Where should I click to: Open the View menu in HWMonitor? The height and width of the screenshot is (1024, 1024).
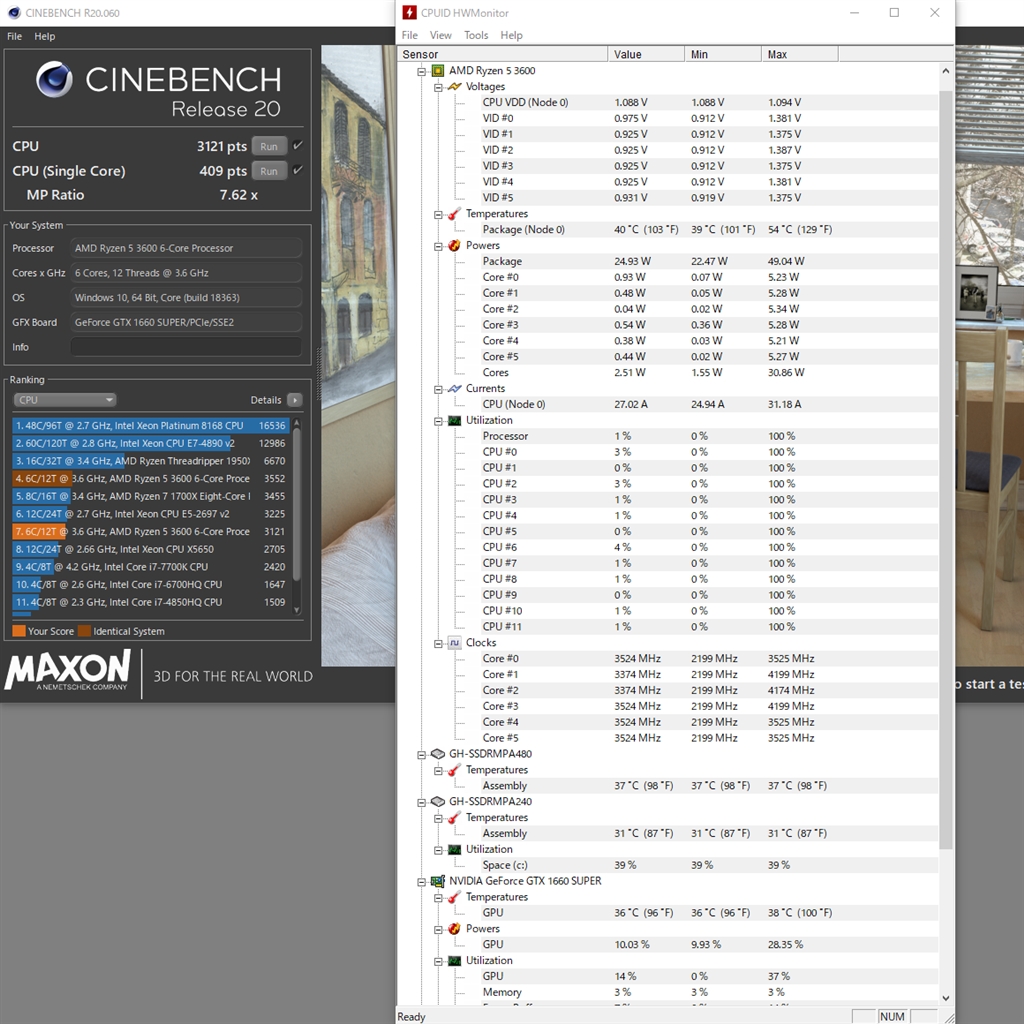pos(440,35)
